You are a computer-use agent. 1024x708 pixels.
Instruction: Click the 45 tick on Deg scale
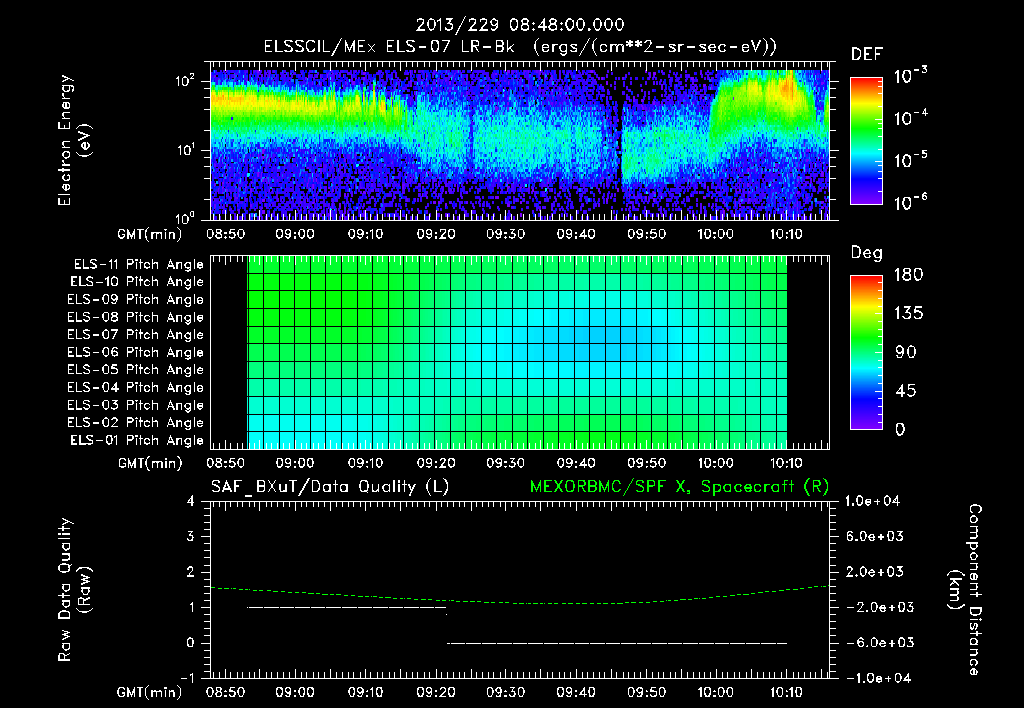pyautogui.click(x=906, y=391)
